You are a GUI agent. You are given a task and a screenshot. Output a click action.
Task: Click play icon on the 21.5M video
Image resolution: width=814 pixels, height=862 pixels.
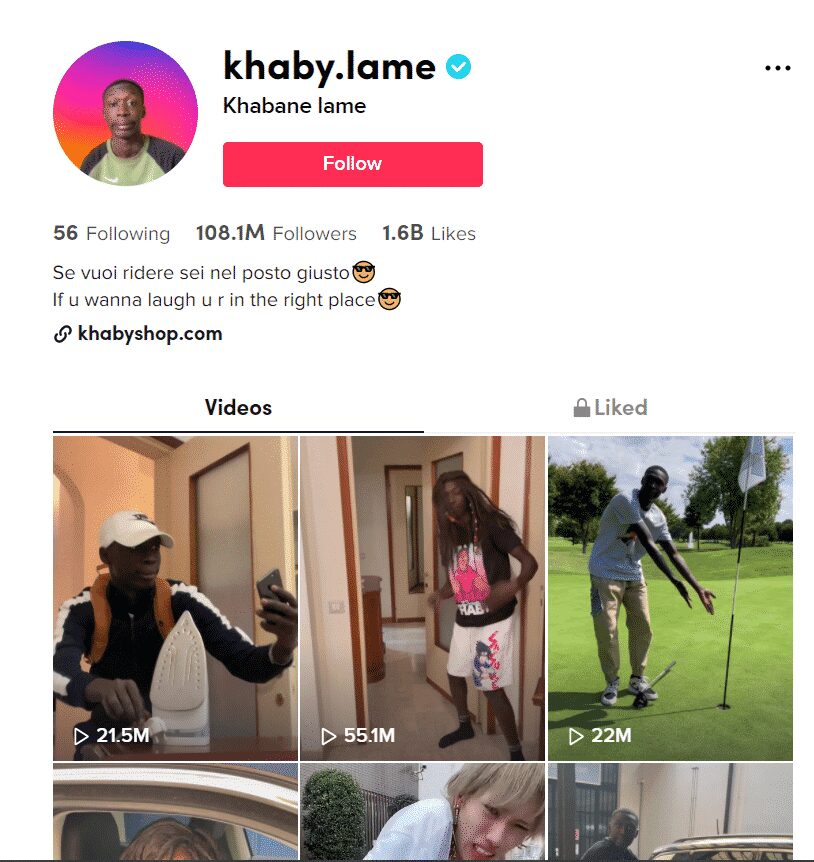click(x=81, y=736)
